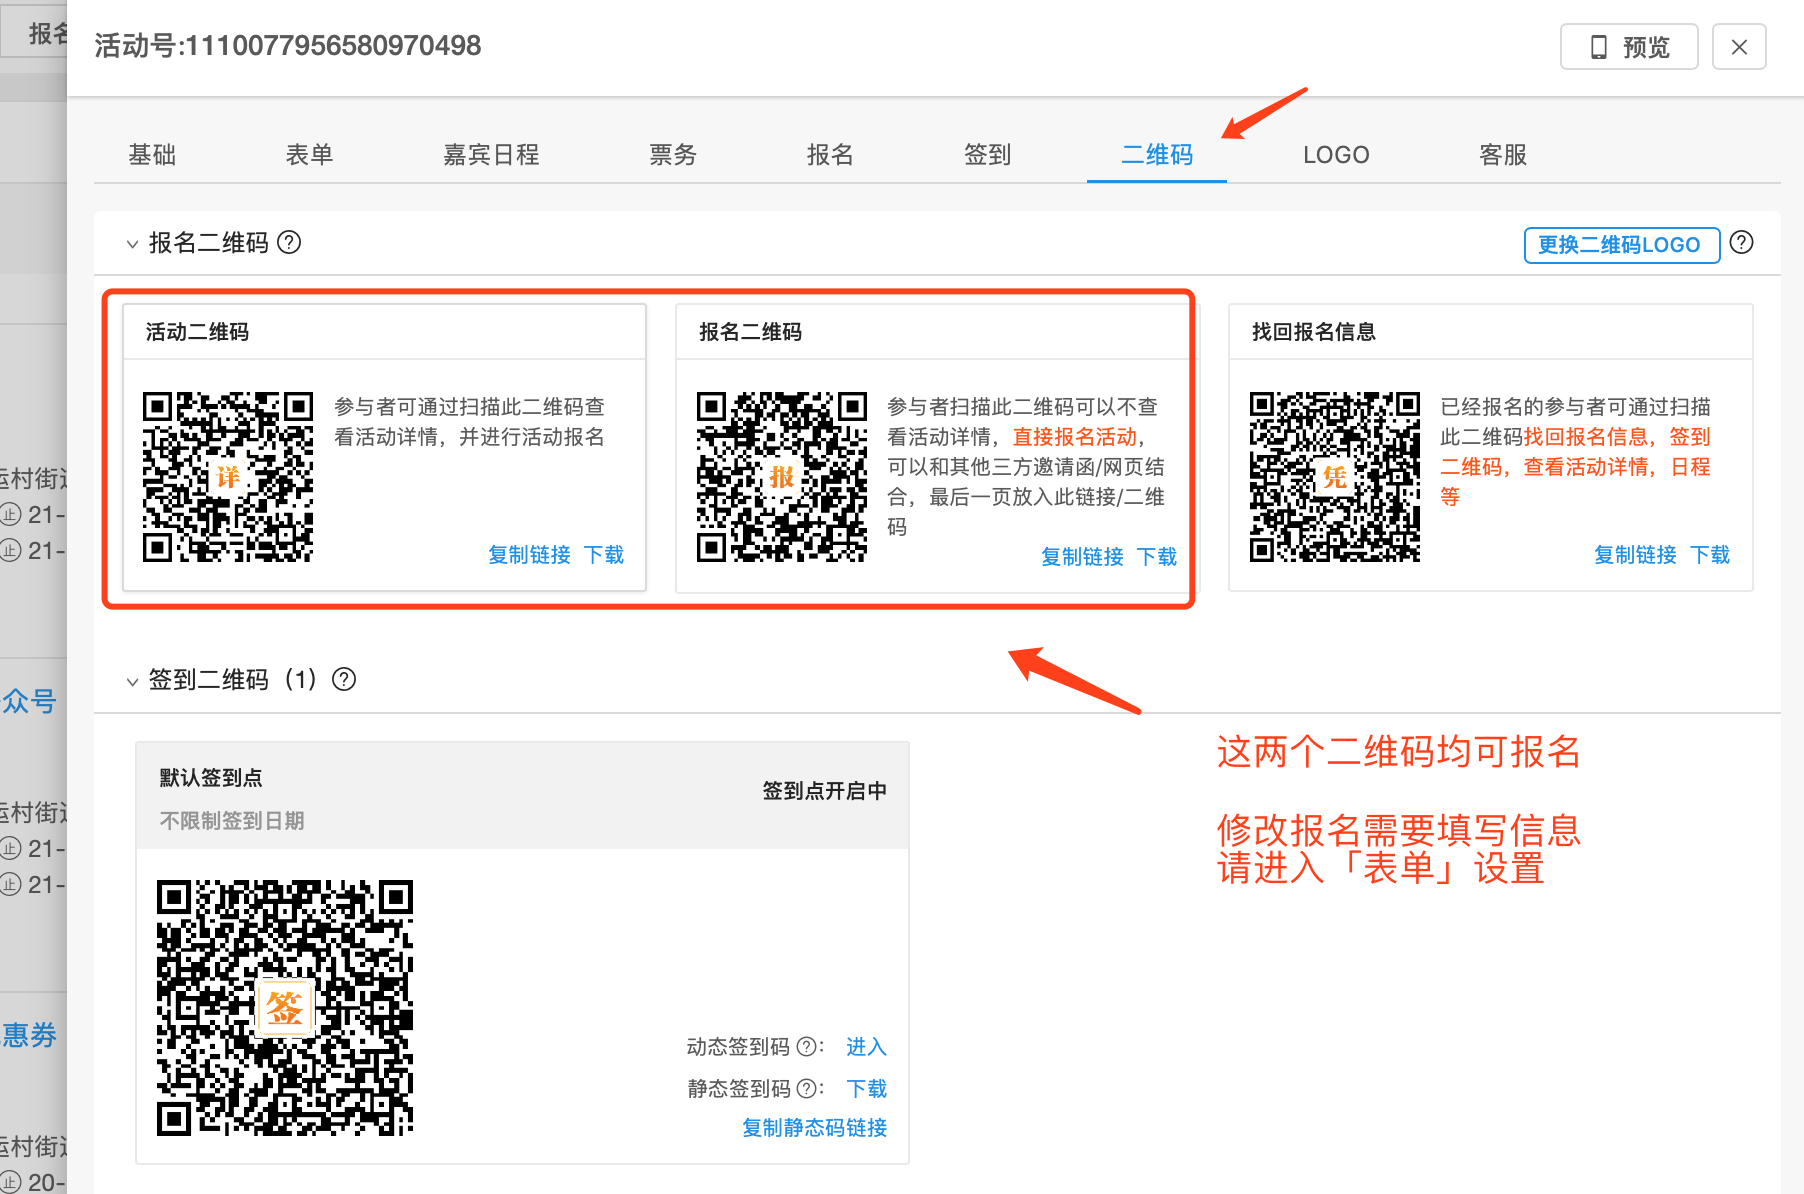Copy link in the 报名二维码 card
The height and width of the screenshot is (1194, 1804).
[x=1082, y=557]
